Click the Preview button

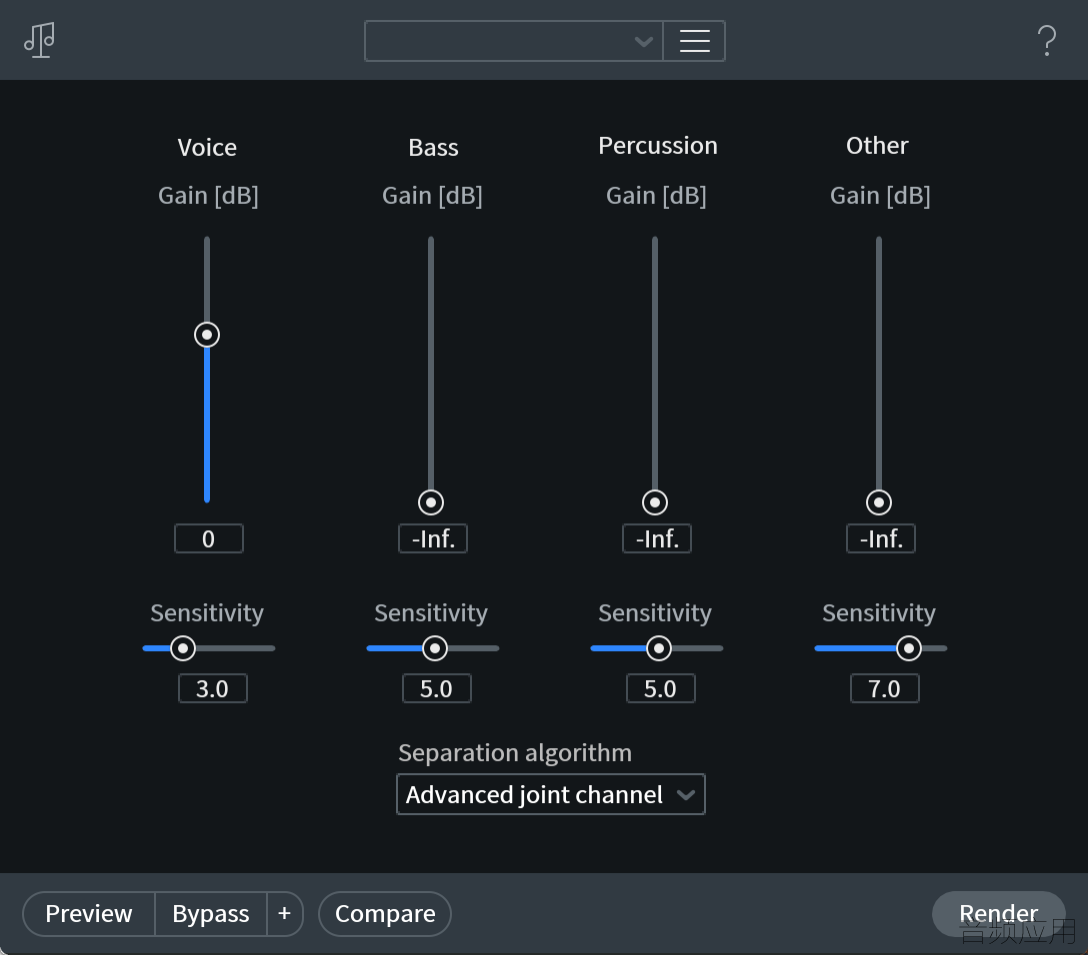click(x=89, y=913)
